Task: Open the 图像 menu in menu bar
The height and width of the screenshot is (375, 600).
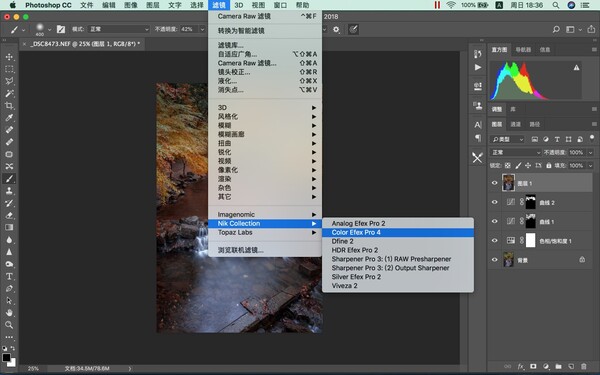Action: (131, 5)
